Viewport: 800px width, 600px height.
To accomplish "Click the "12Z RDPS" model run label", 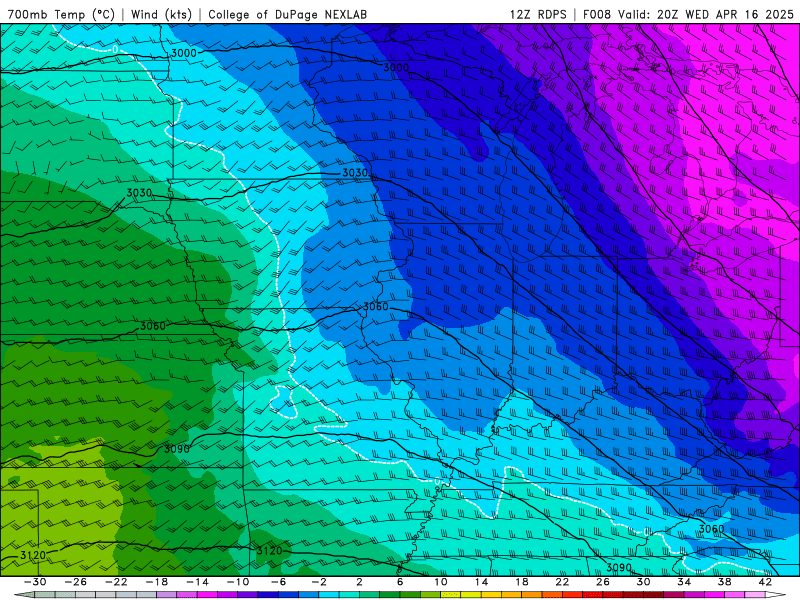I will (538, 14).
